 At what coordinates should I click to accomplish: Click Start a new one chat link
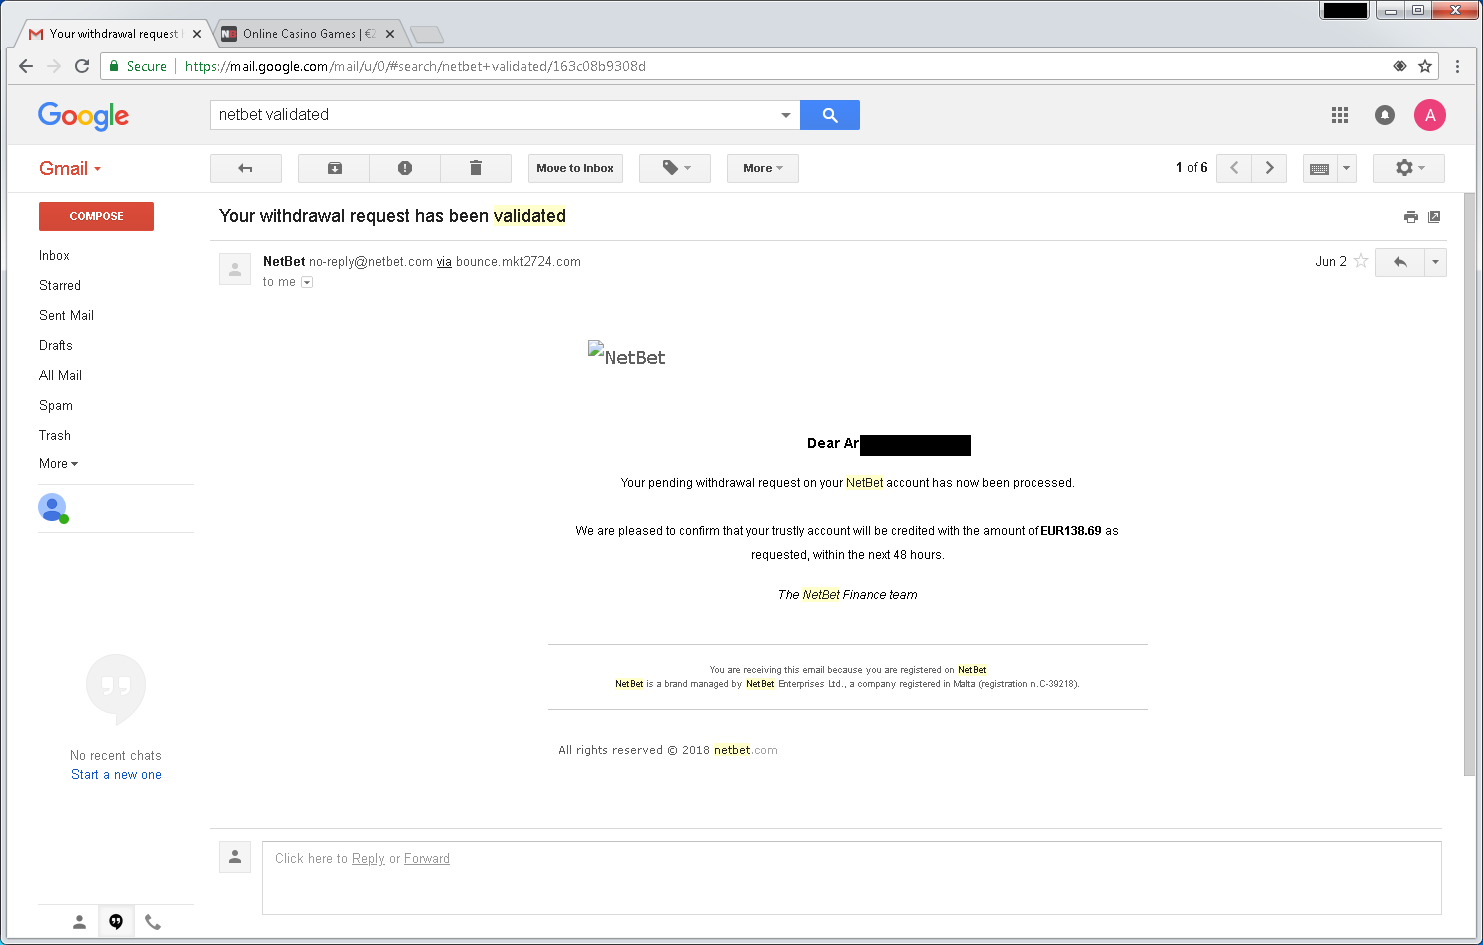pos(116,775)
